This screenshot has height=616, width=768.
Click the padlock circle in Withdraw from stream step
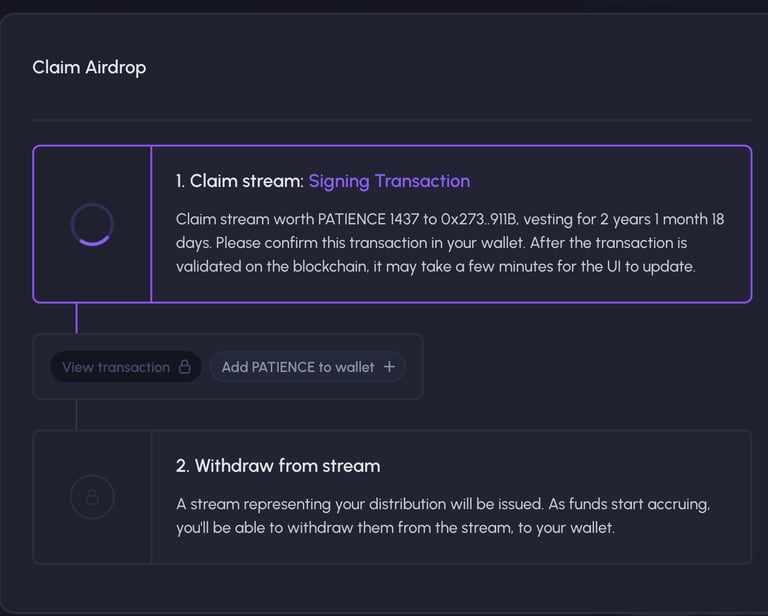pyautogui.click(x=92, y=497)
